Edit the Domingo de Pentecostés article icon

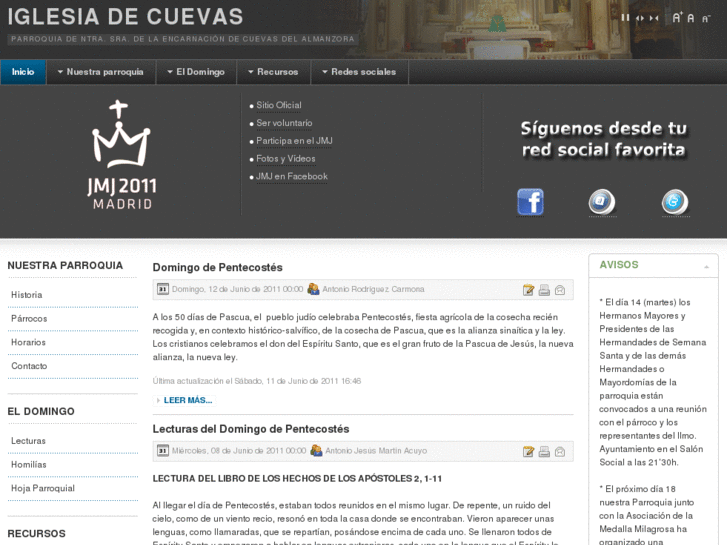(528, 290)
